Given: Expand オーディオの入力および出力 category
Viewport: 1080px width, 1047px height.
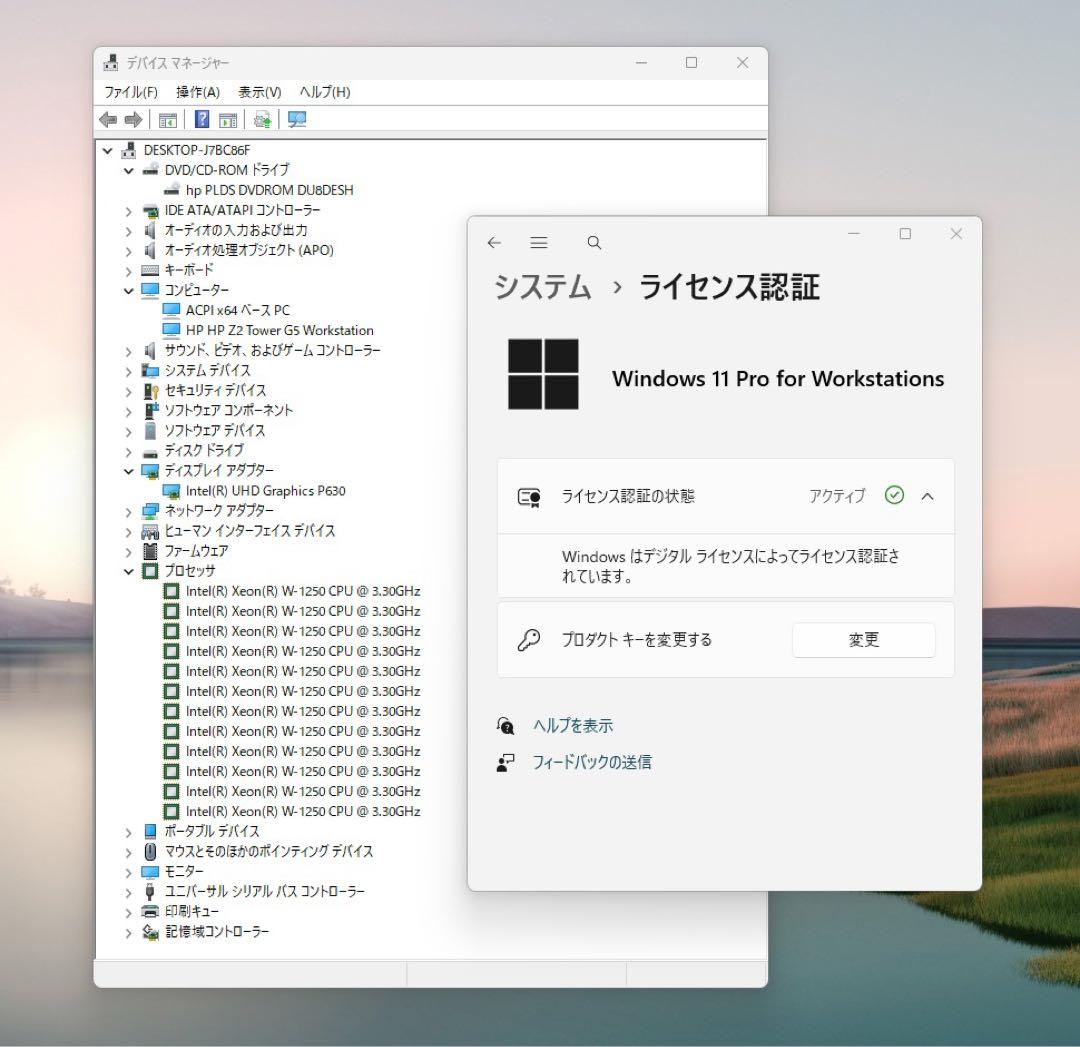Looking at the screenshot, I should click(x=128, y=231).
